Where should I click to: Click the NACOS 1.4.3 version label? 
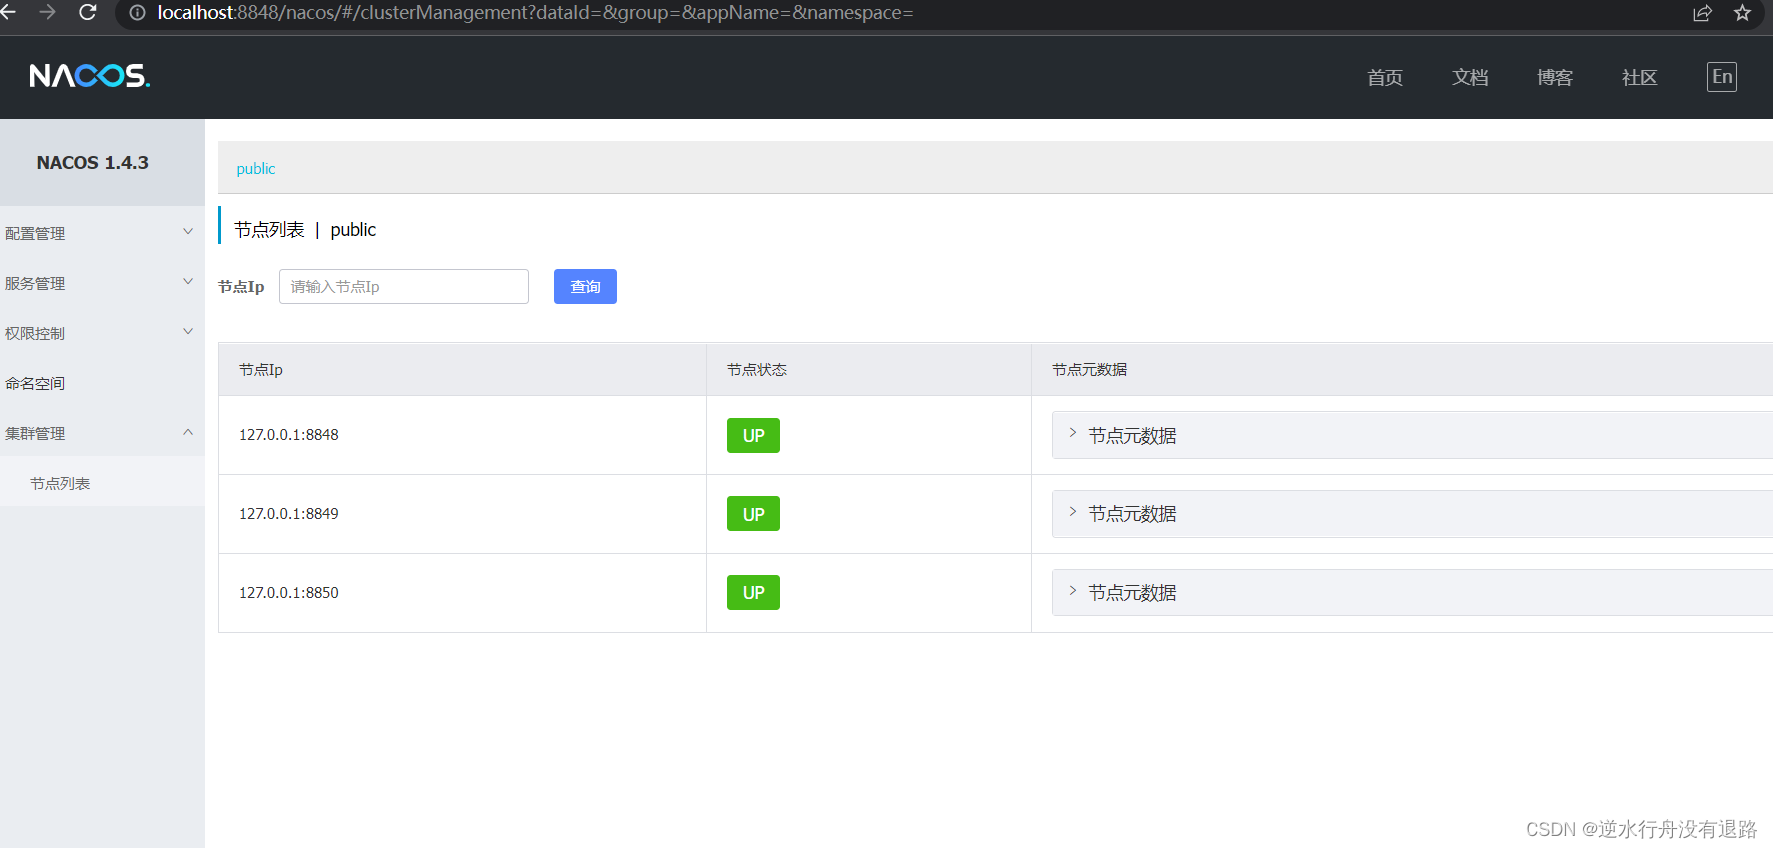[93, 162]
